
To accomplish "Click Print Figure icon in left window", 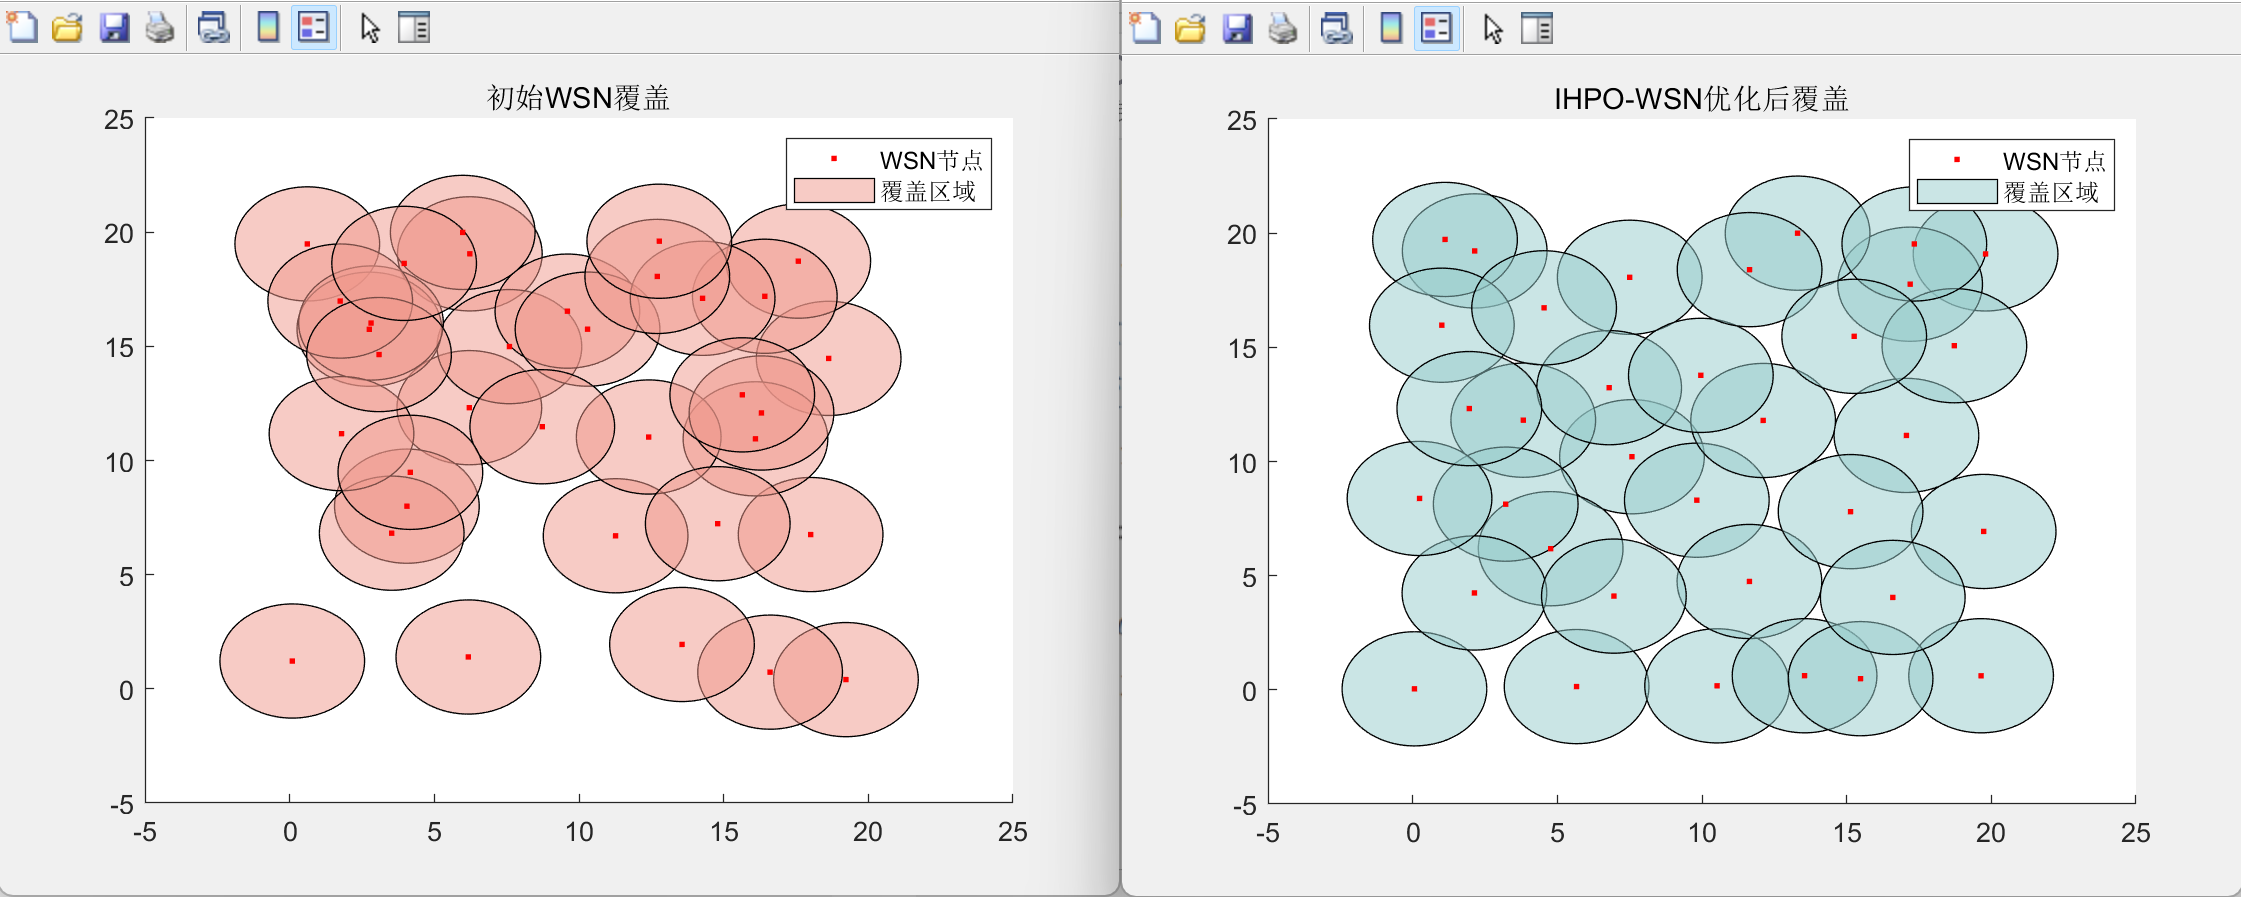I will (160, 27).
